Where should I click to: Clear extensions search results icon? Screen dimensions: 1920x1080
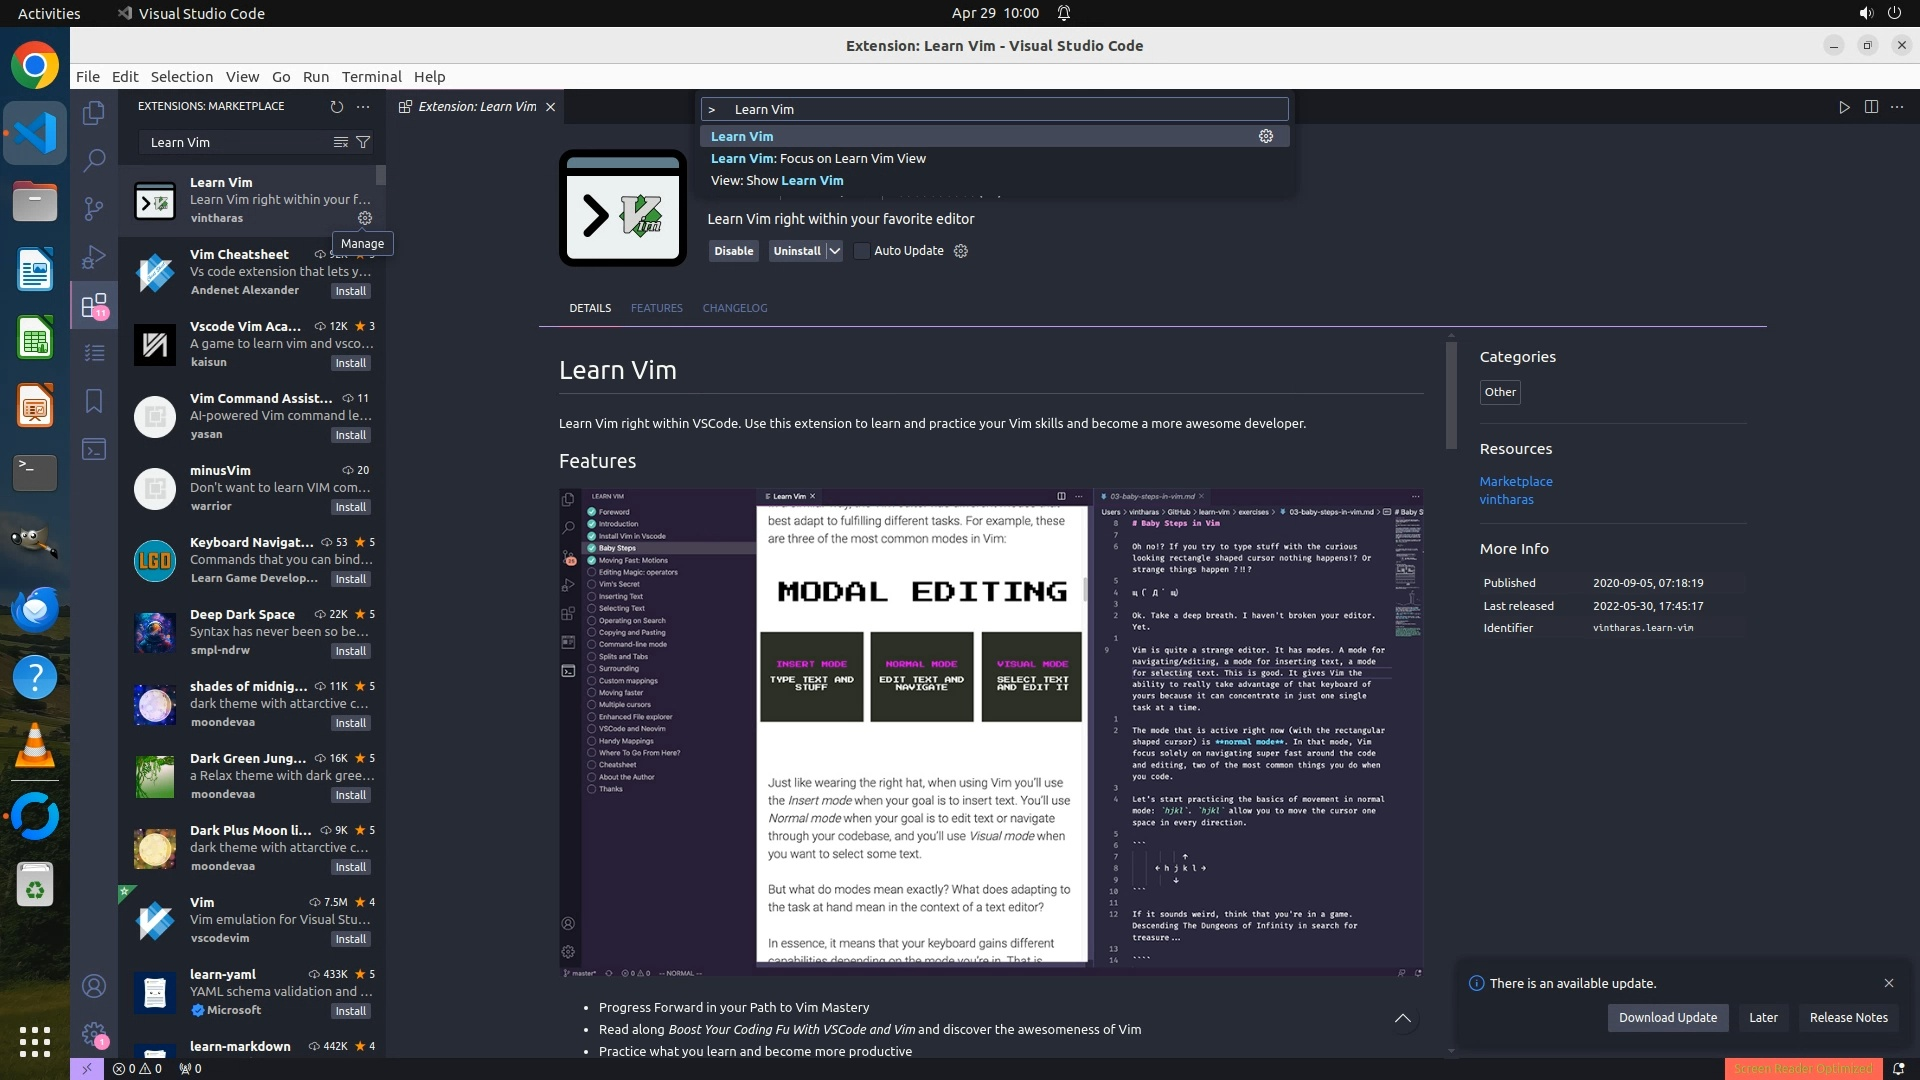point(341,142)
